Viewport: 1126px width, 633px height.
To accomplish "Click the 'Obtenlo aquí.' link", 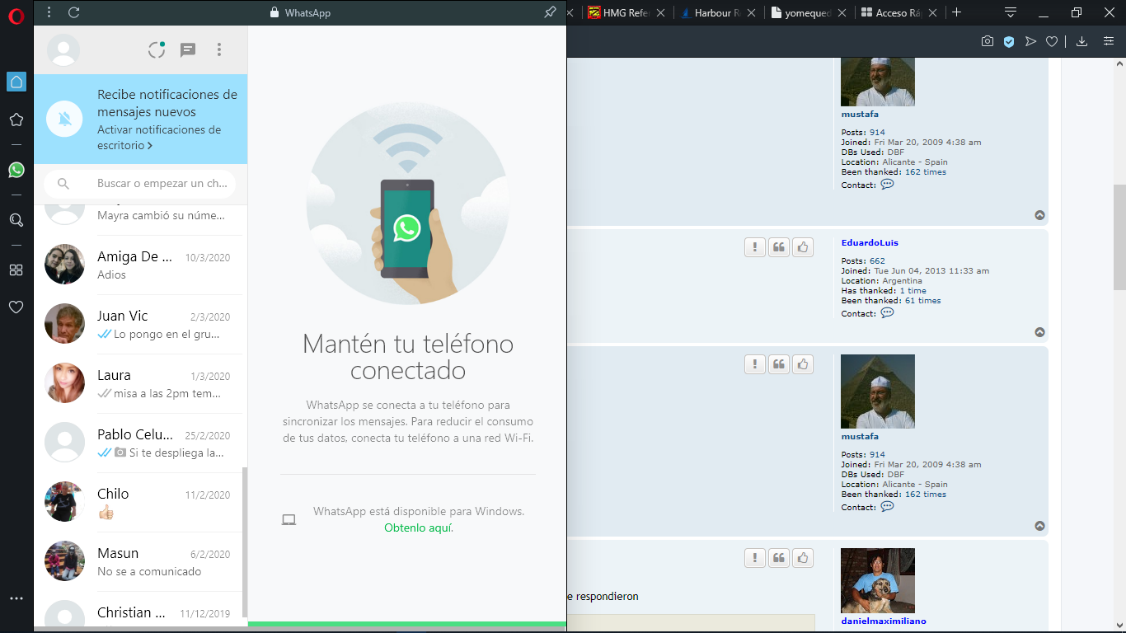I will tap(419, 528).
